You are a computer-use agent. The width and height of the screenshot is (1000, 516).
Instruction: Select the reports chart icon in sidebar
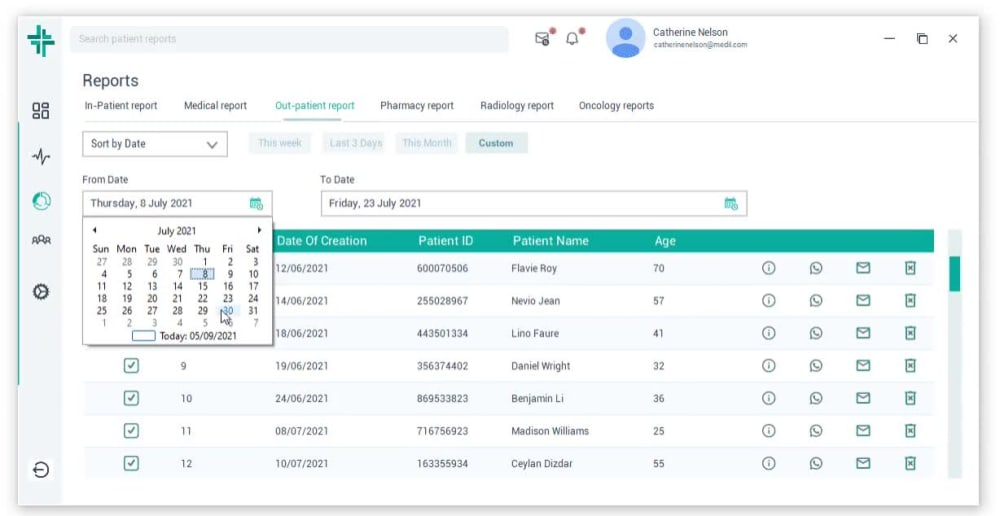point(41,202)
